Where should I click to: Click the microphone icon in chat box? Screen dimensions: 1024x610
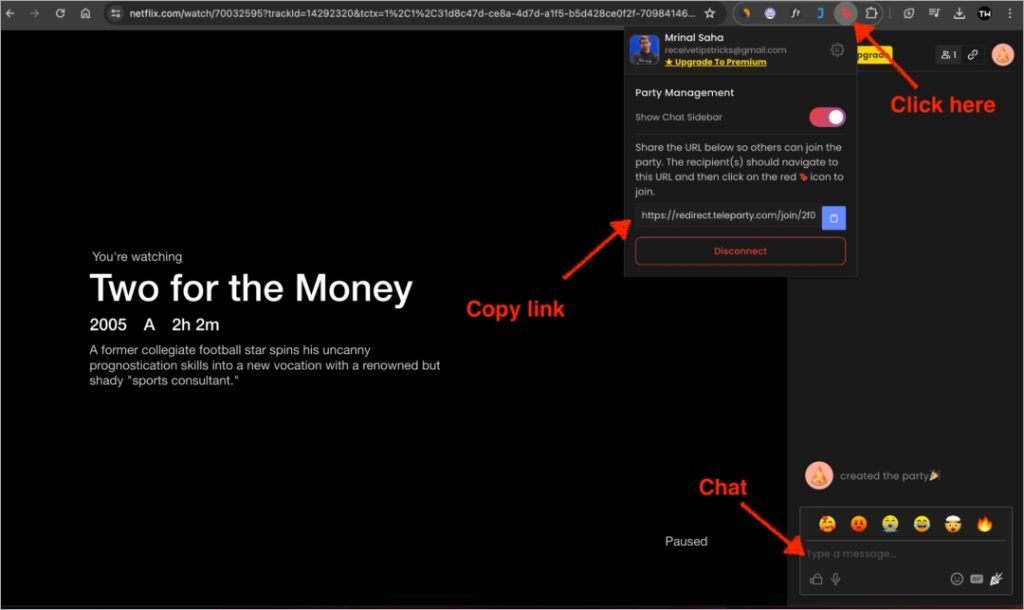point(836,579)
